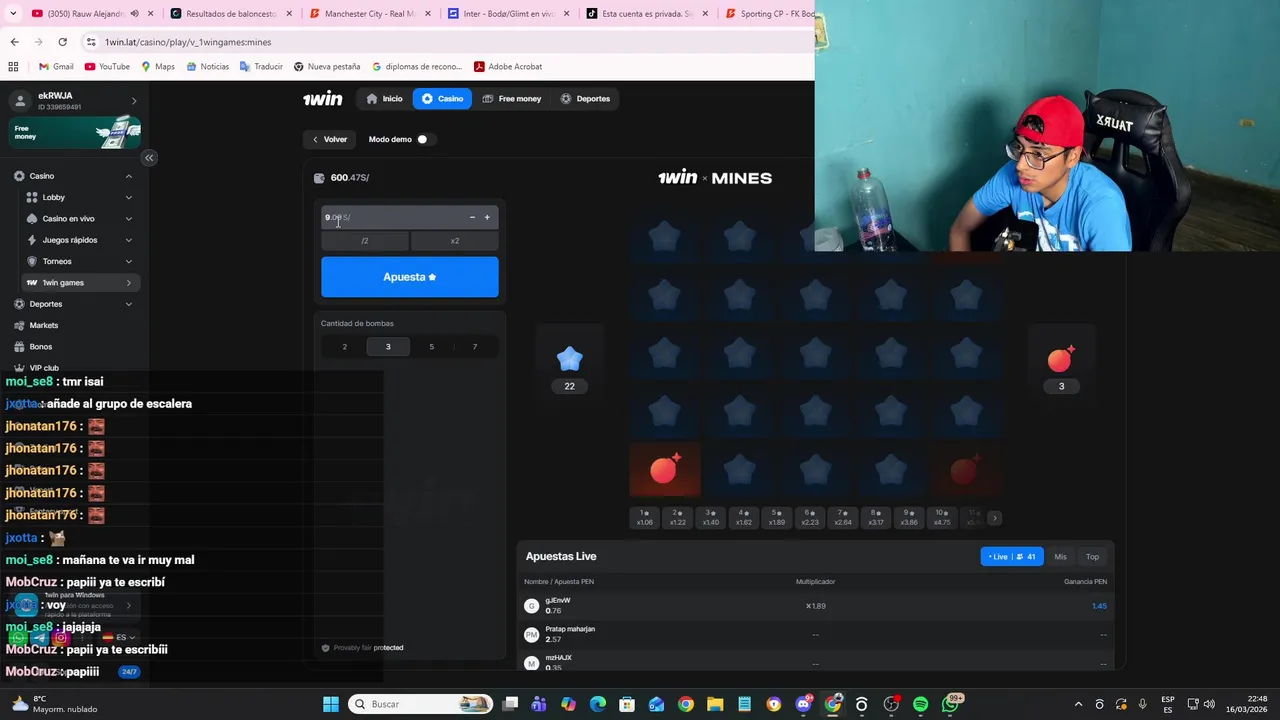This screenshot has height=720, width=1280.
Task: Halve the bet with /2 button
Action: [364, 241]
